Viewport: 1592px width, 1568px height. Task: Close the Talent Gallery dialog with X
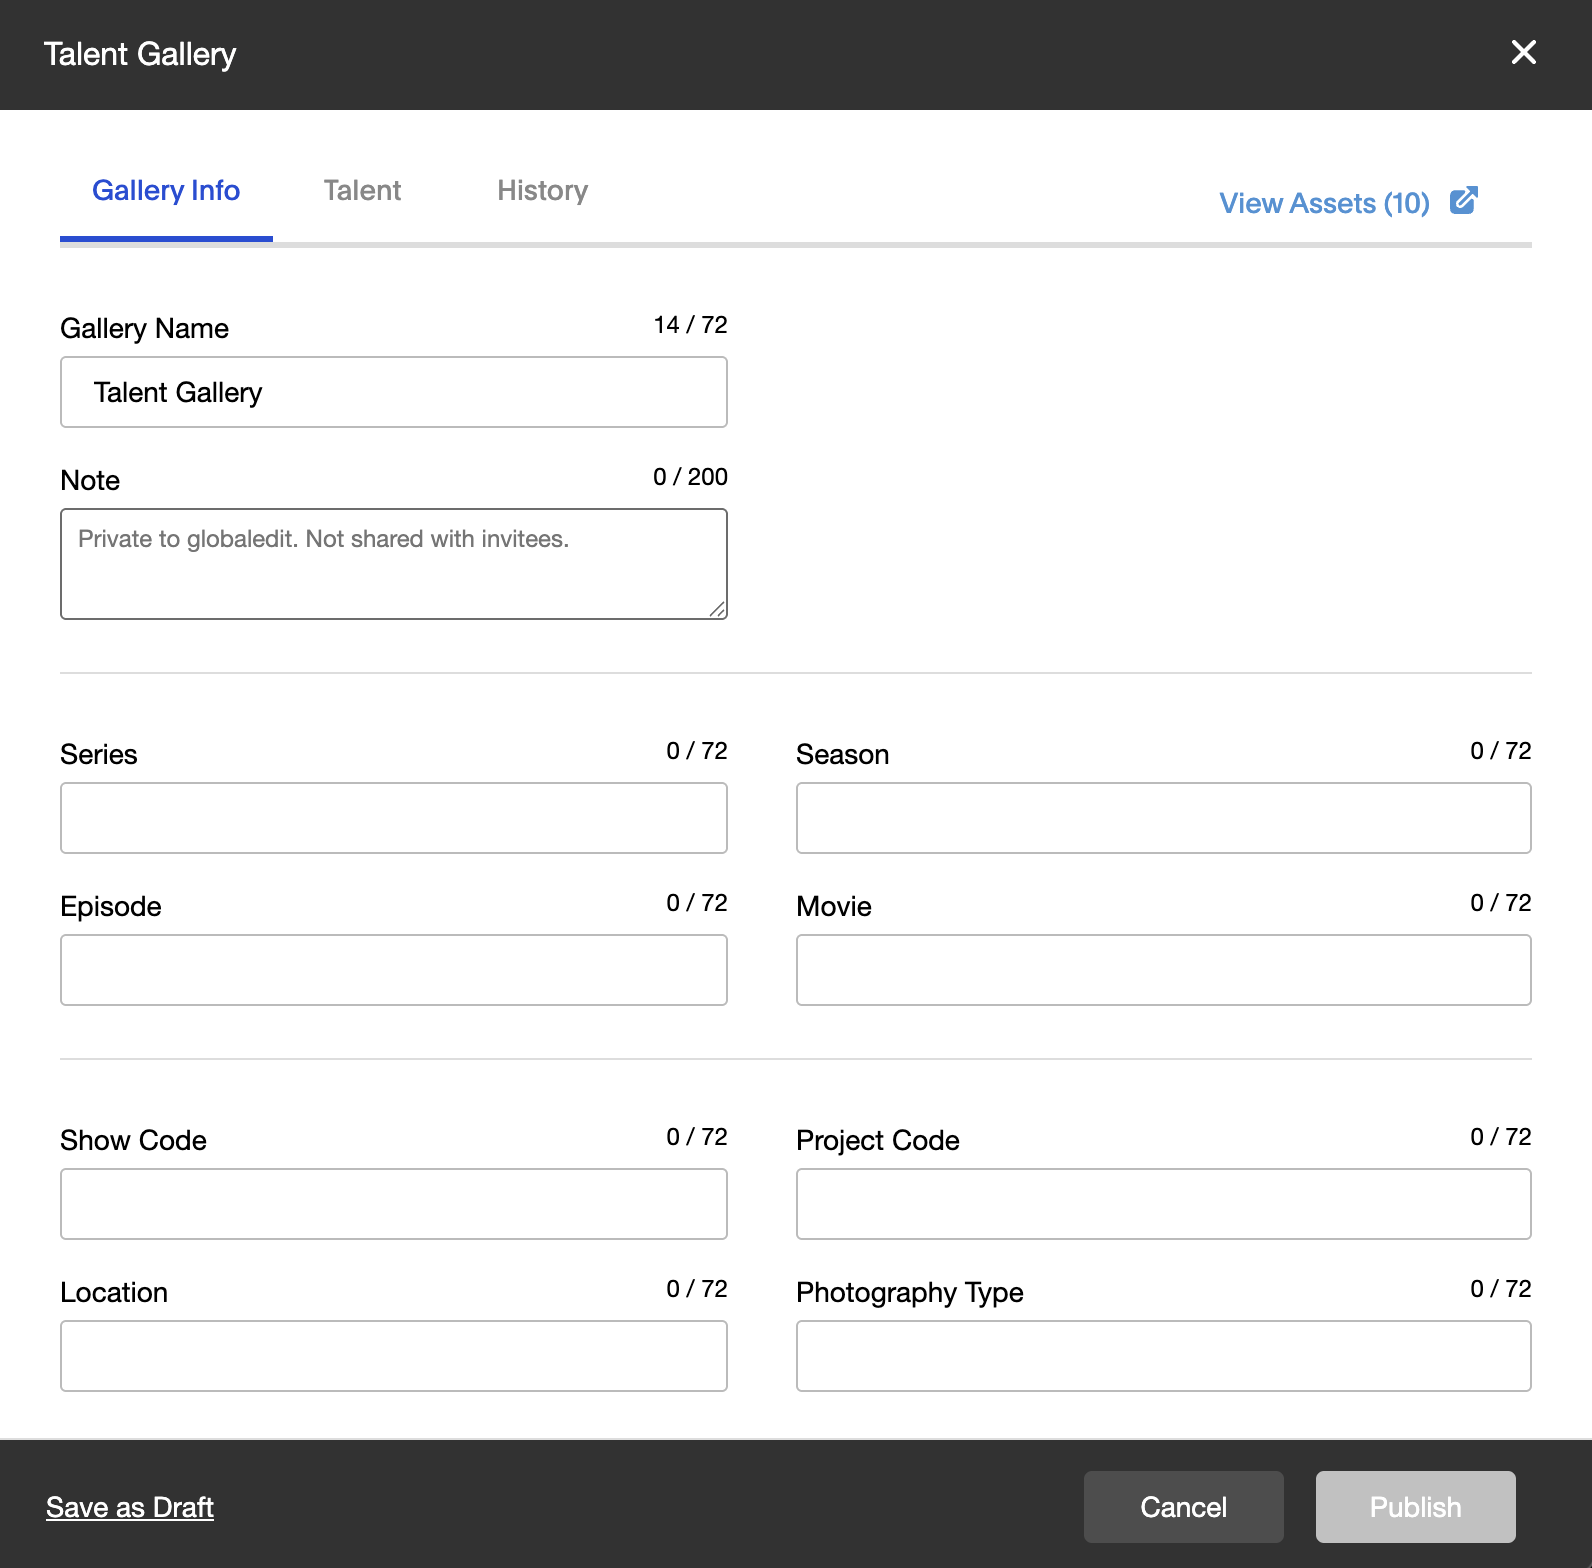tap(1523, 52)
